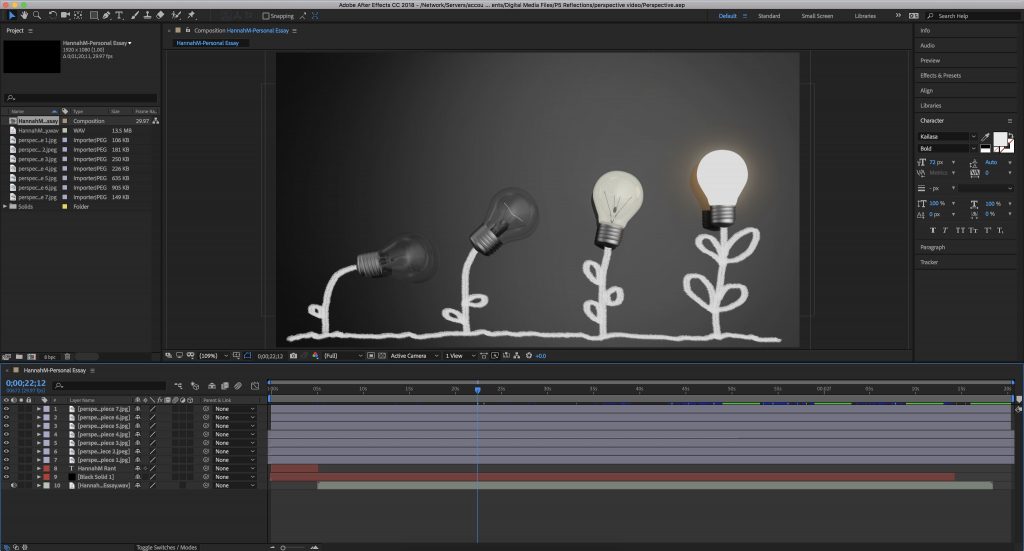Select the Zoom magnifier tool
This screenshot has height=551, width=1024.
pos(38,16)
